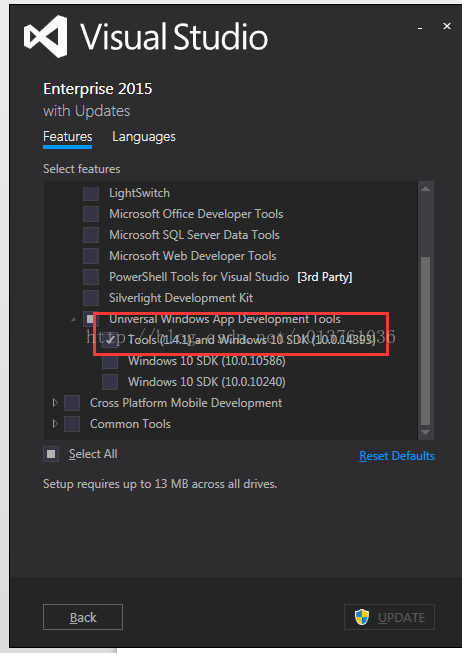Viewport: 462px width, 653px height.
Task: Click the feature list scrollbar thumb
Action: 425,341
